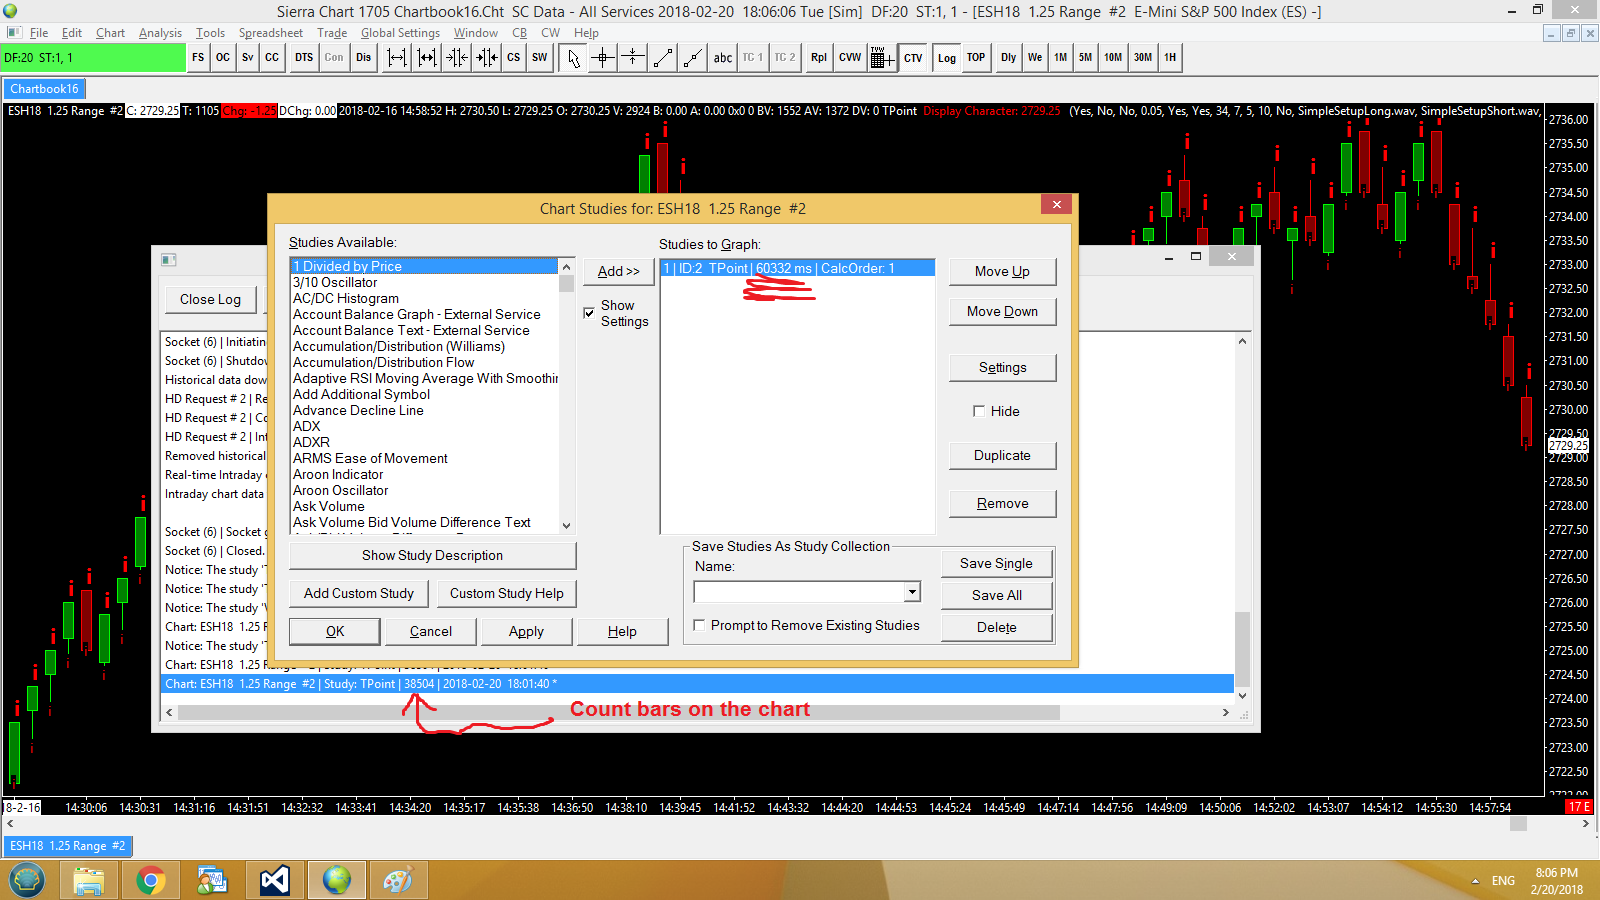Select the chart values crosshair tool

click(x=603, y=58)
